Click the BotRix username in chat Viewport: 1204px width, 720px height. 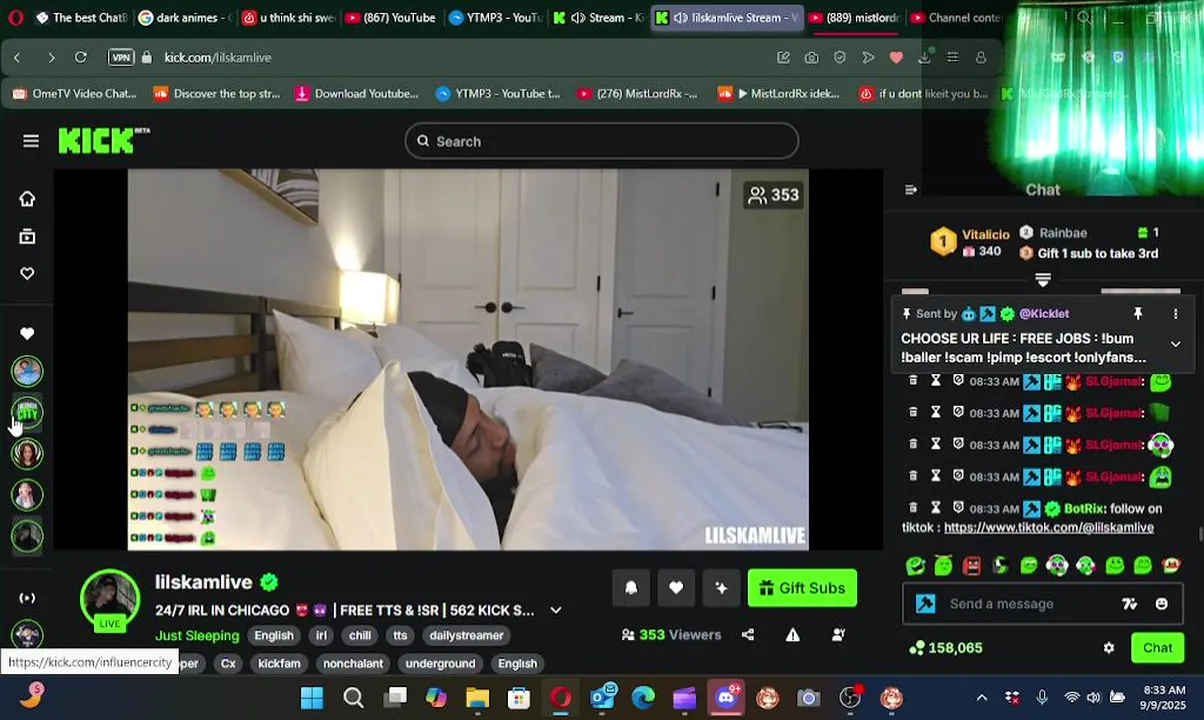click(1084, 508)
